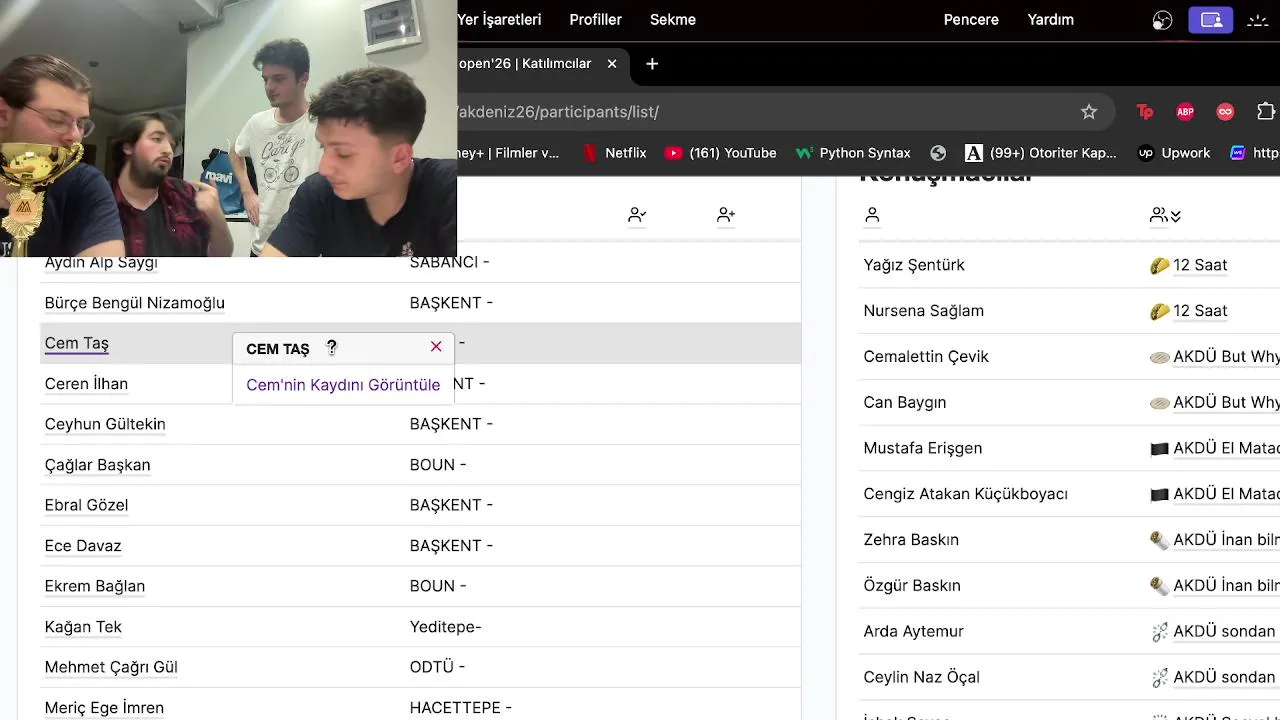
Task: Click participant Ceren İlhan
Action: [x=86, y=384]
